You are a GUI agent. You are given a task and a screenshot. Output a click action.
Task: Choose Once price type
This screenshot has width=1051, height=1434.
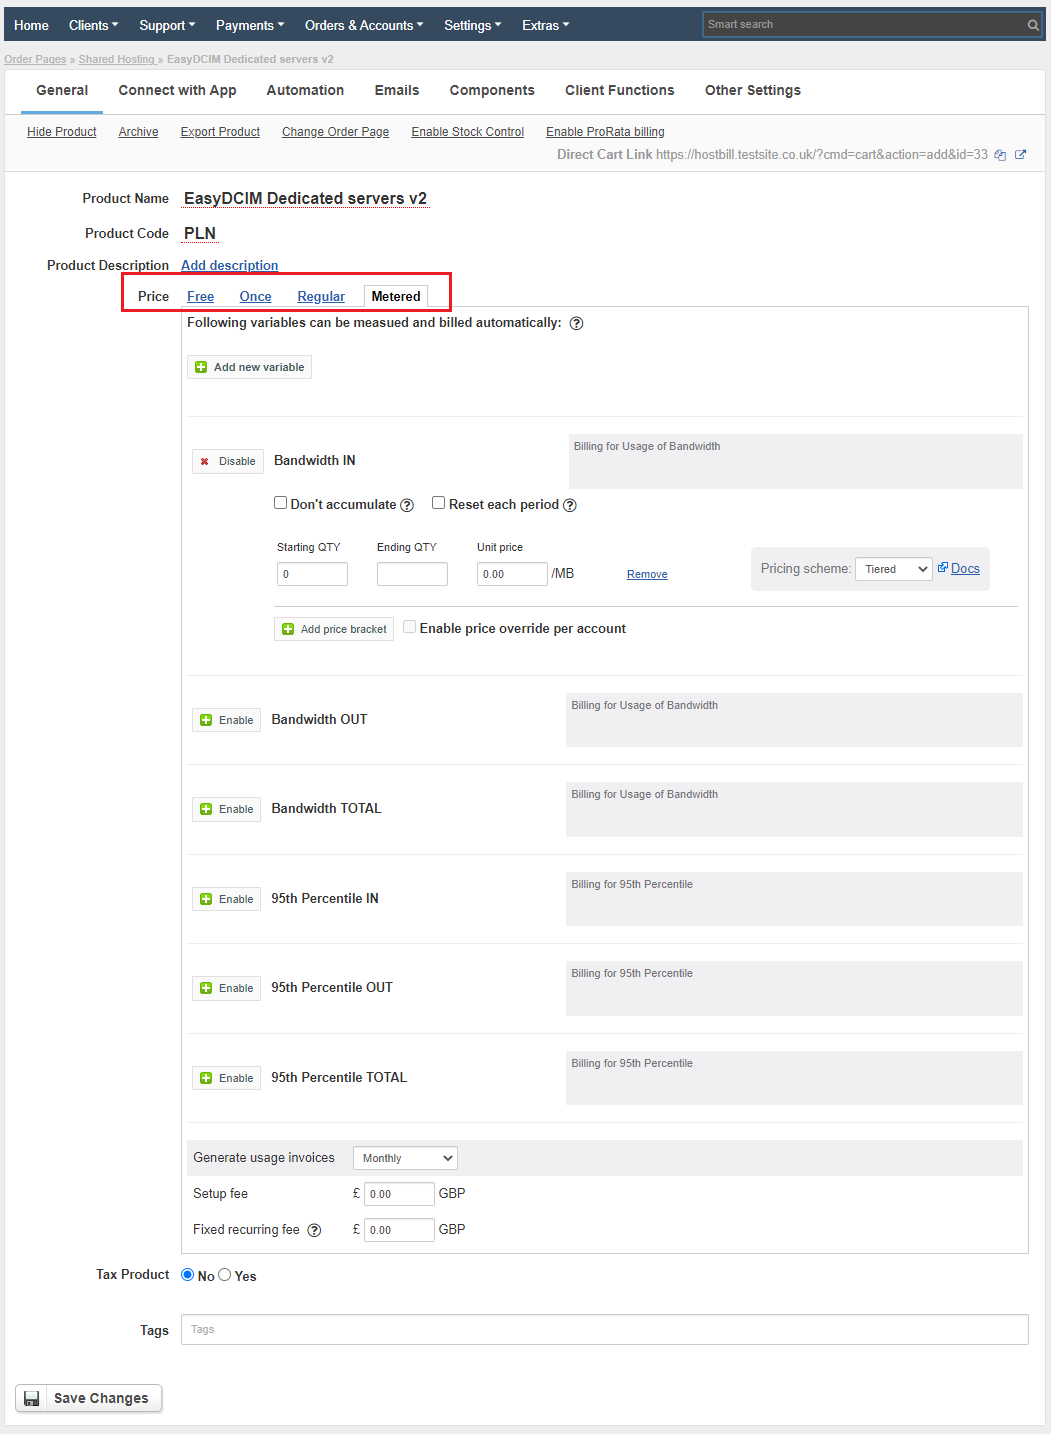(x=255, y=297)
